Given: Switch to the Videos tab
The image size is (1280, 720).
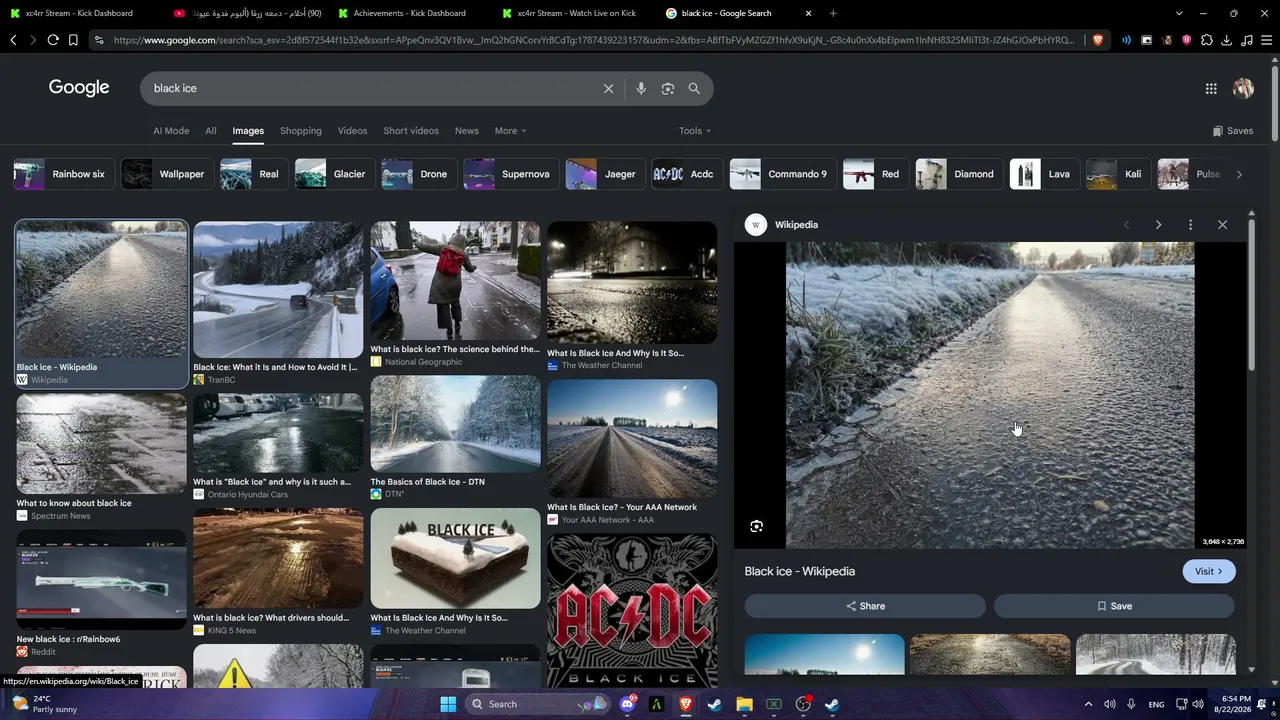Looking at the screenshot, I should click(x=352, y=131).
